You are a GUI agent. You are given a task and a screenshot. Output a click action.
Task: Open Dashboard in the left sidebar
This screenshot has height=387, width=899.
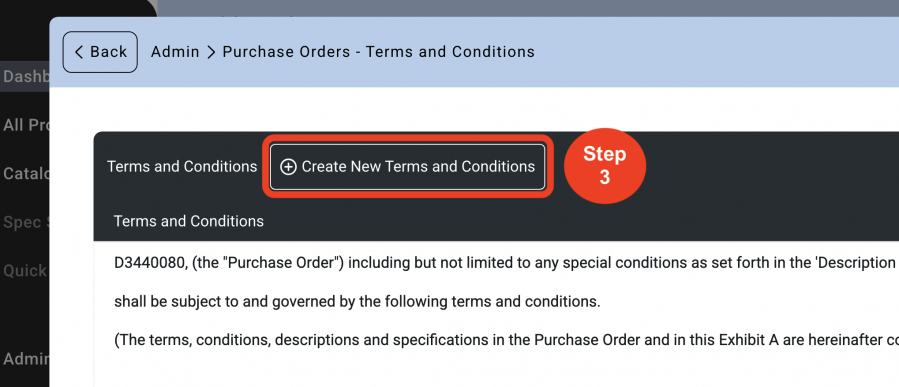pyautogui.click(x=25, y=77)
